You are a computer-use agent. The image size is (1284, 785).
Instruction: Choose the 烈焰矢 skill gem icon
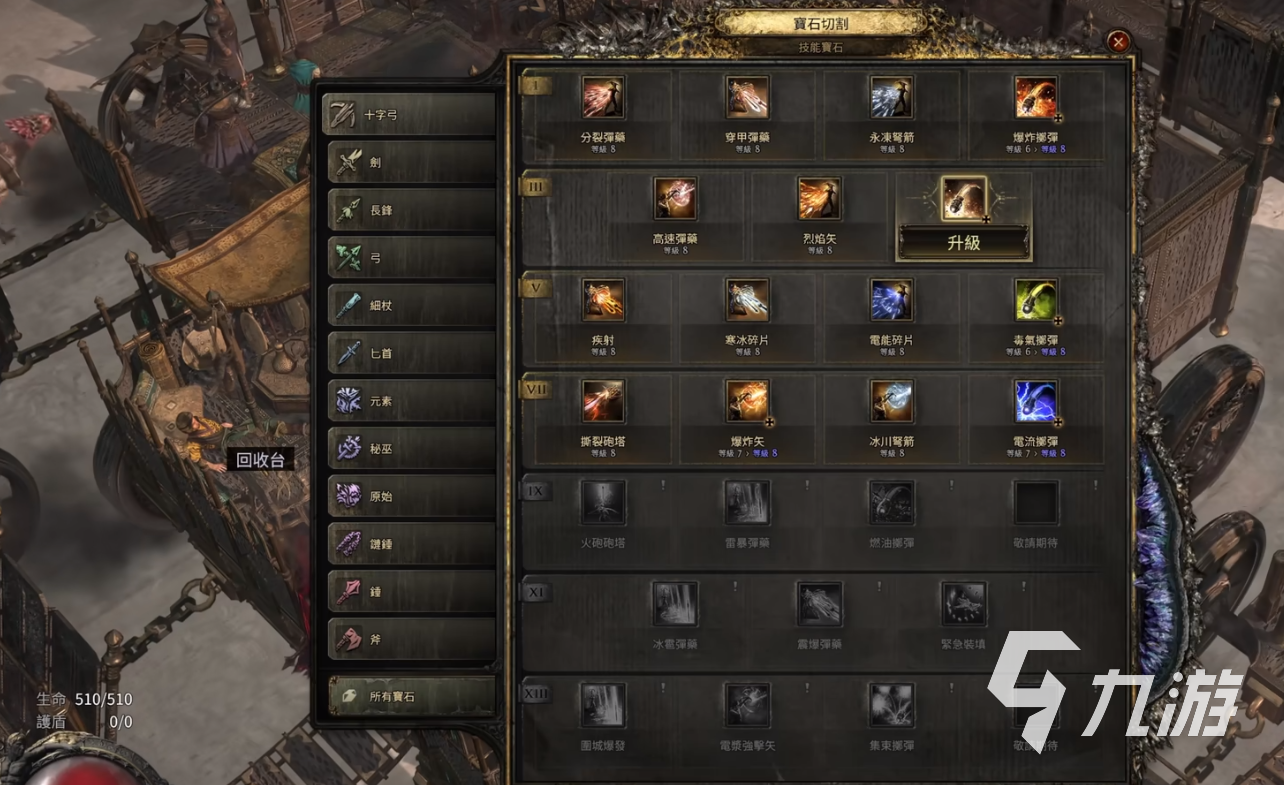click(819, 198)
